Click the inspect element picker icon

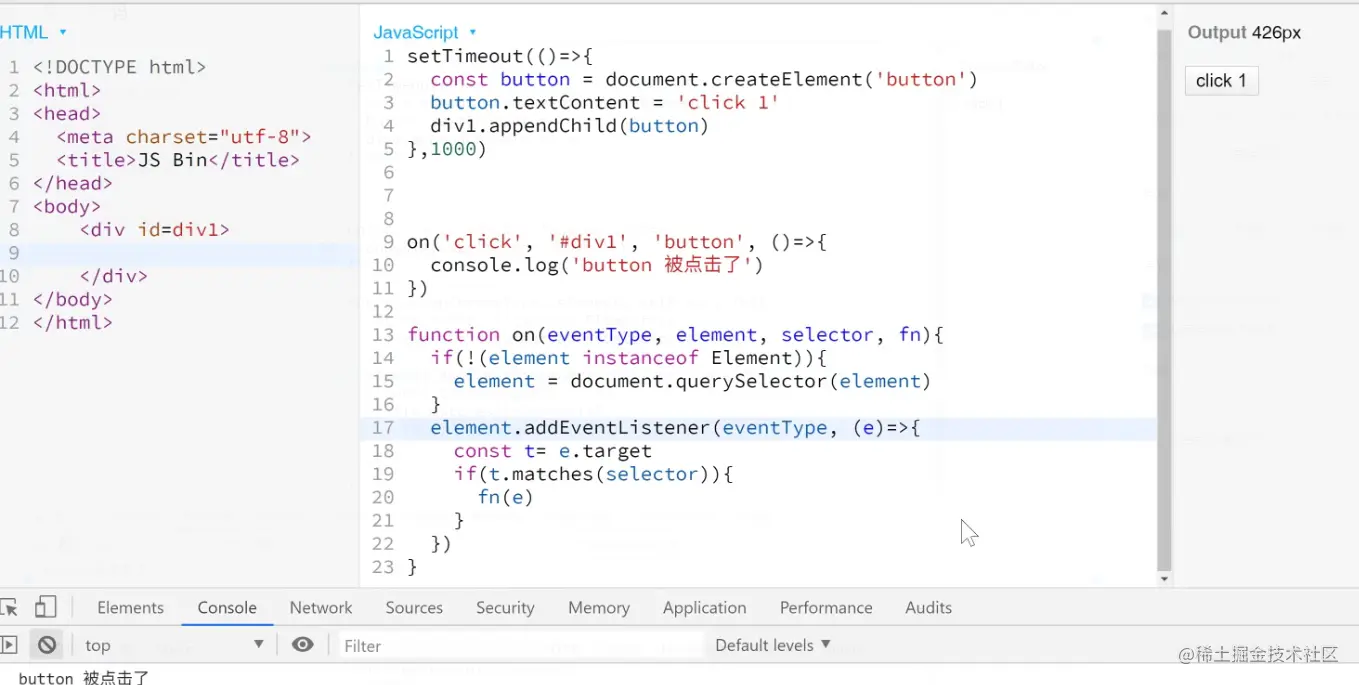point(9,607)
